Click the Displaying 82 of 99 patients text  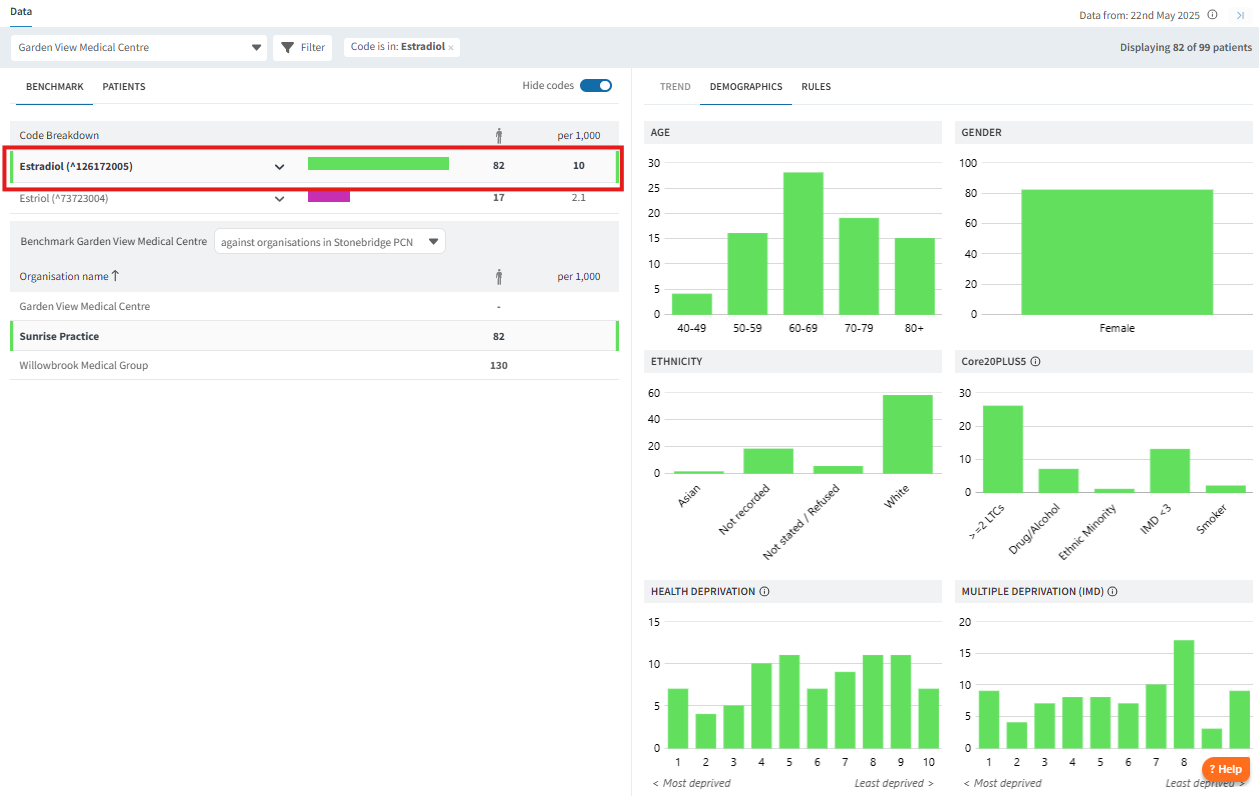(1185, 47)
